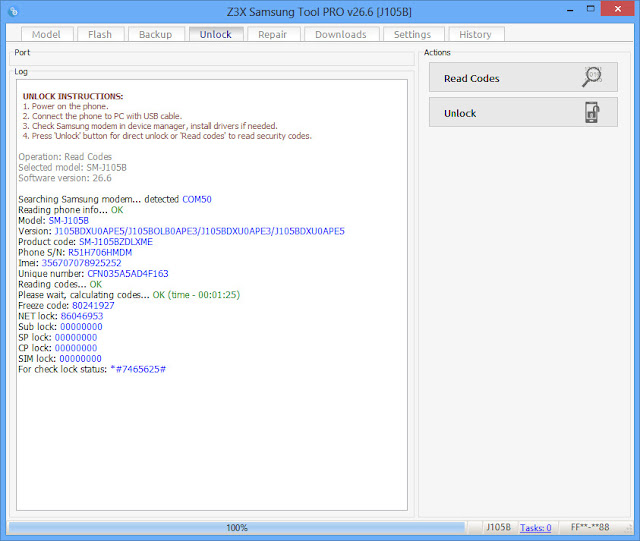This screenshot has width=640, height=541.
Task: Click the Unlock action button label
Action: pos(460,113)
